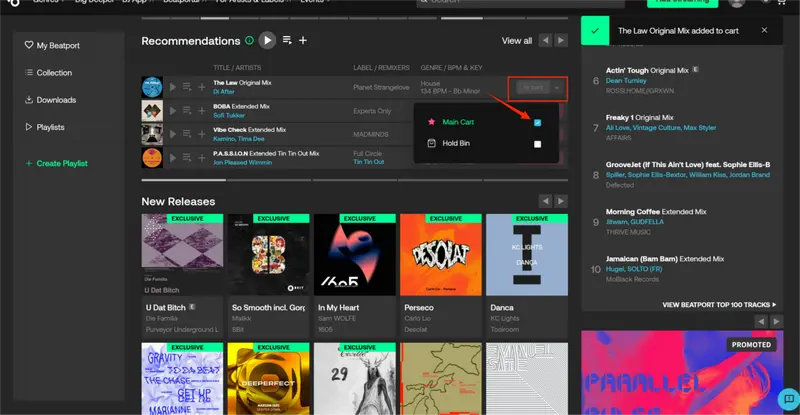
Task: Click BOBA track artwork thumbnail
Action: (x=152, y=111)
